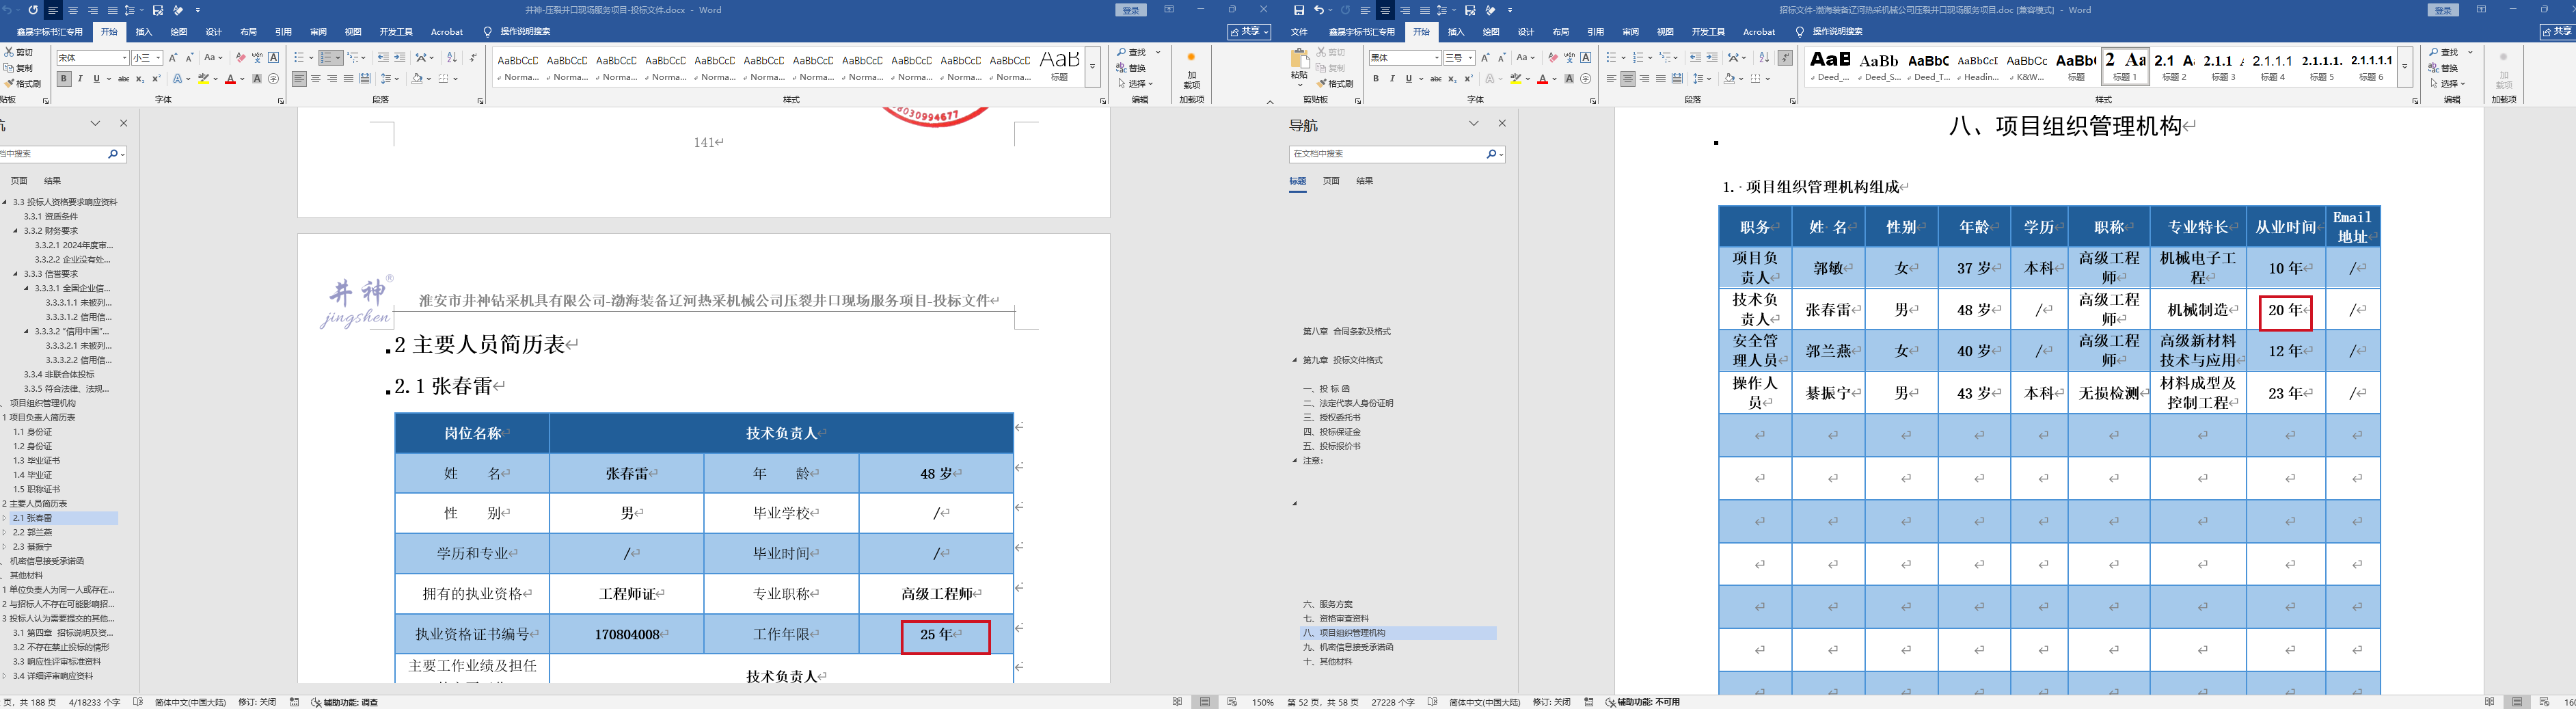Open font name dropdown in left window
Viewport: 2576px width, 709px height.
124,58
